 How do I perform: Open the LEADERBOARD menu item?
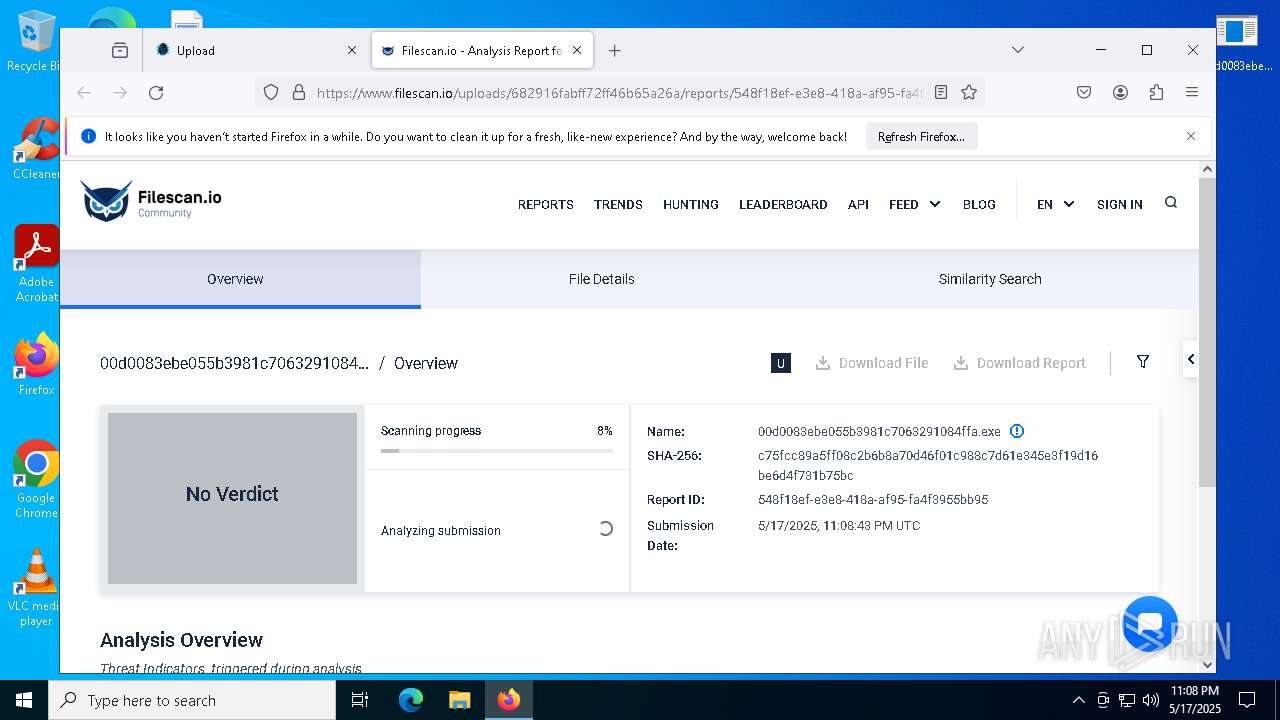(783, 204)
